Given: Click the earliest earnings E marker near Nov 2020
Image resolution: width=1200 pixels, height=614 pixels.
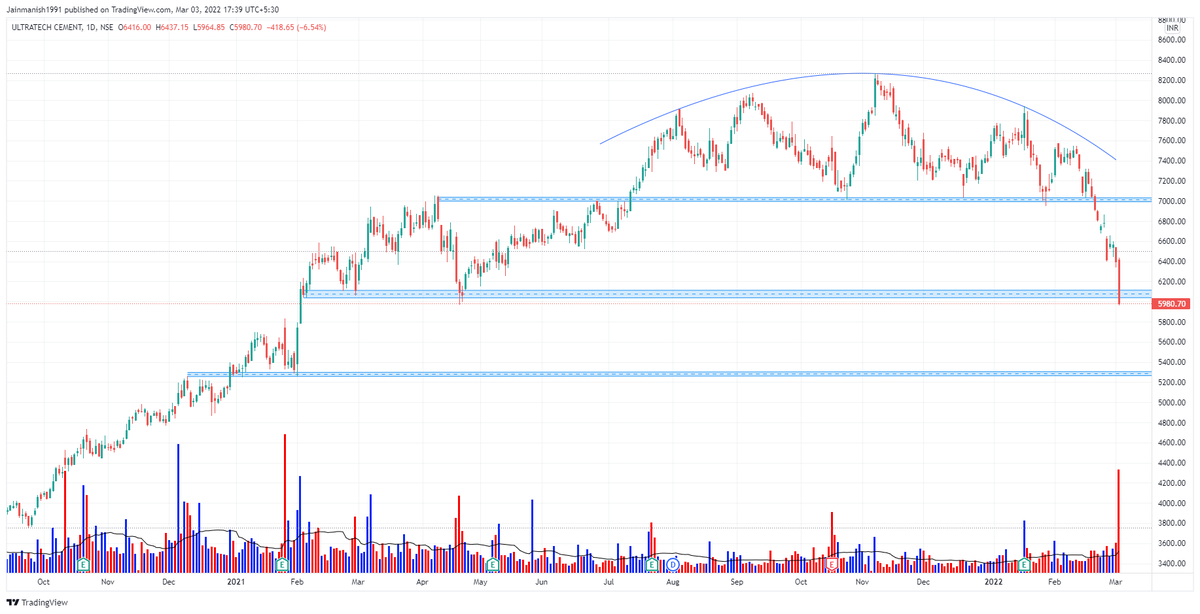Looking at the screenshot, I should tap(84, 564).
